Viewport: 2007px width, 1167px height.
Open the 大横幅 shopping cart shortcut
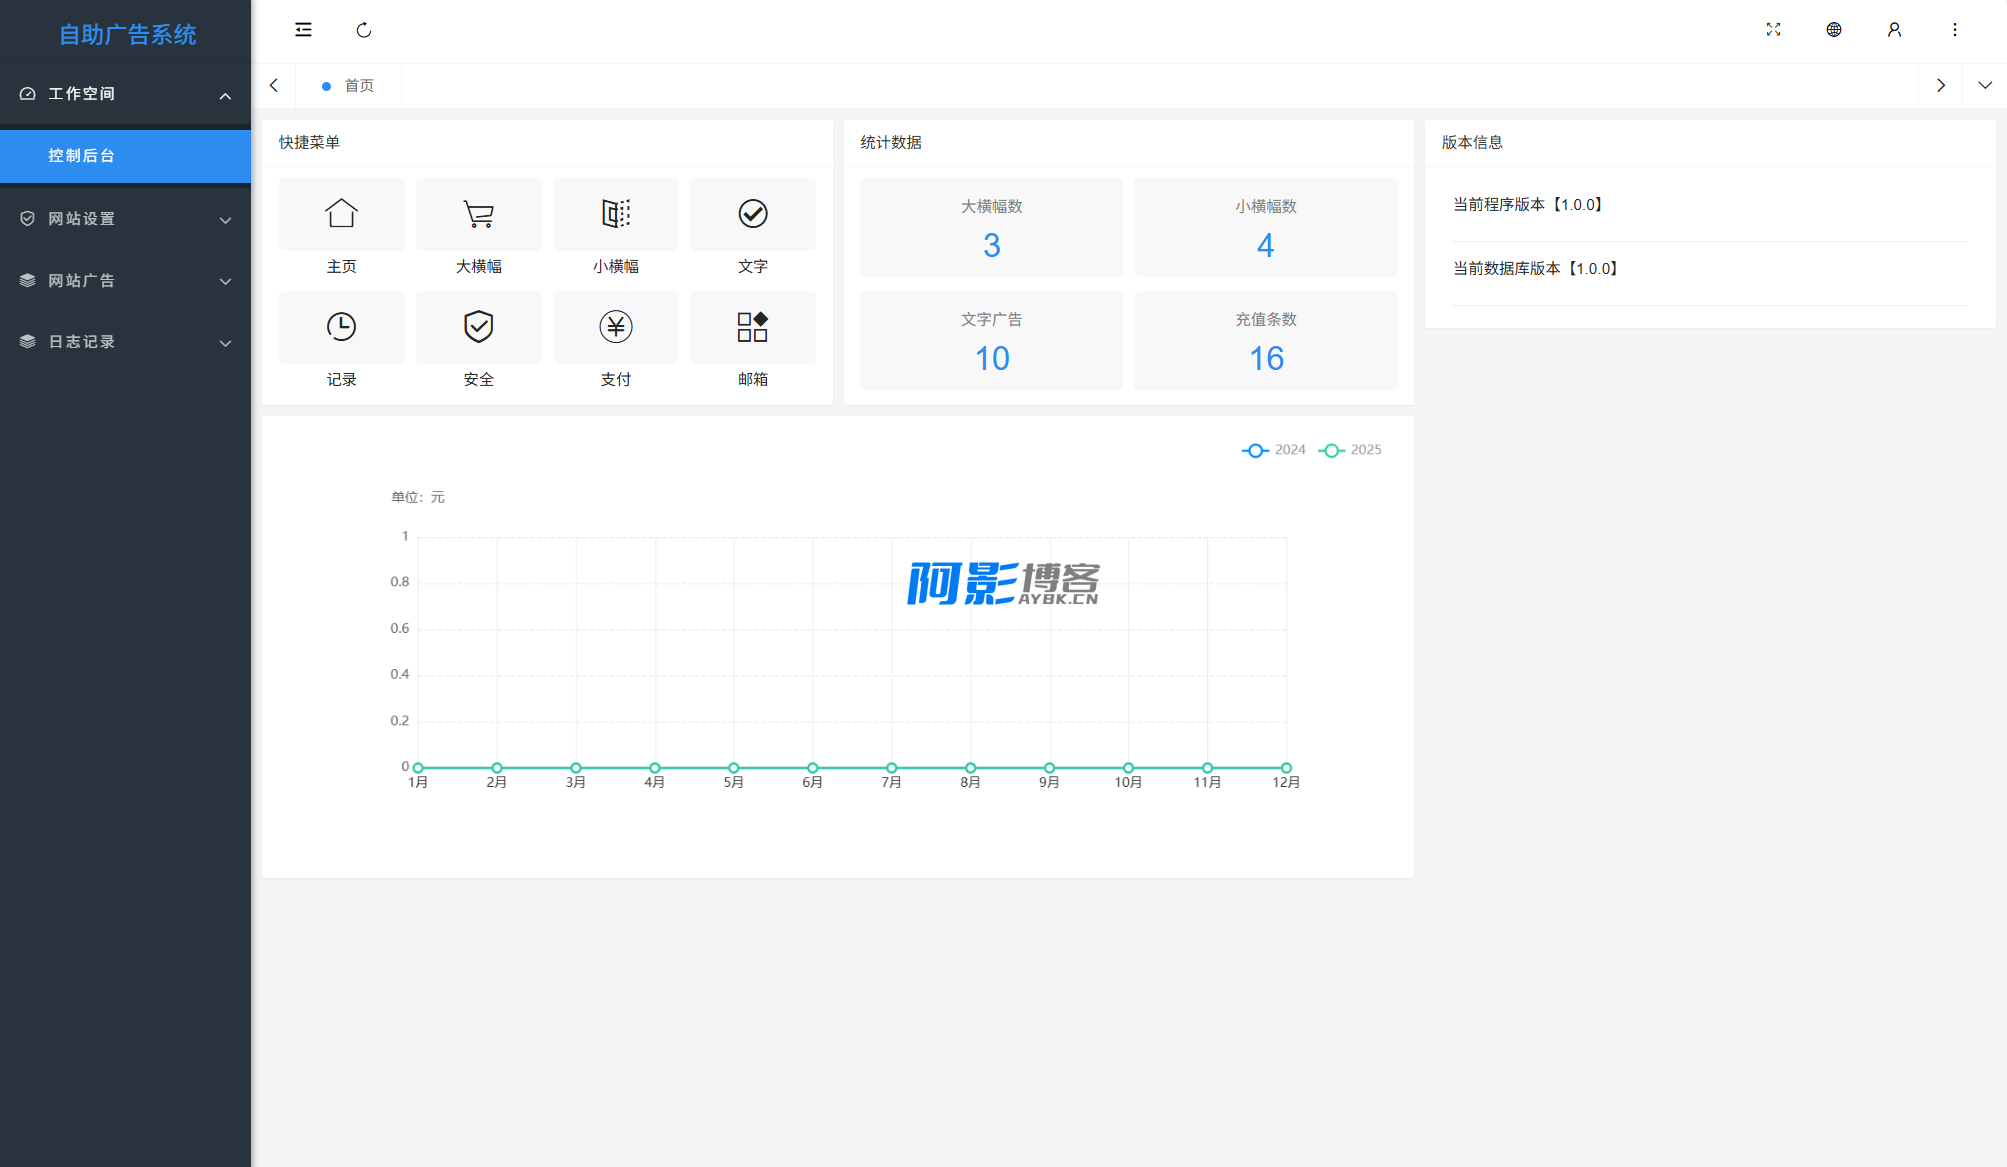(x=478, y=214)
